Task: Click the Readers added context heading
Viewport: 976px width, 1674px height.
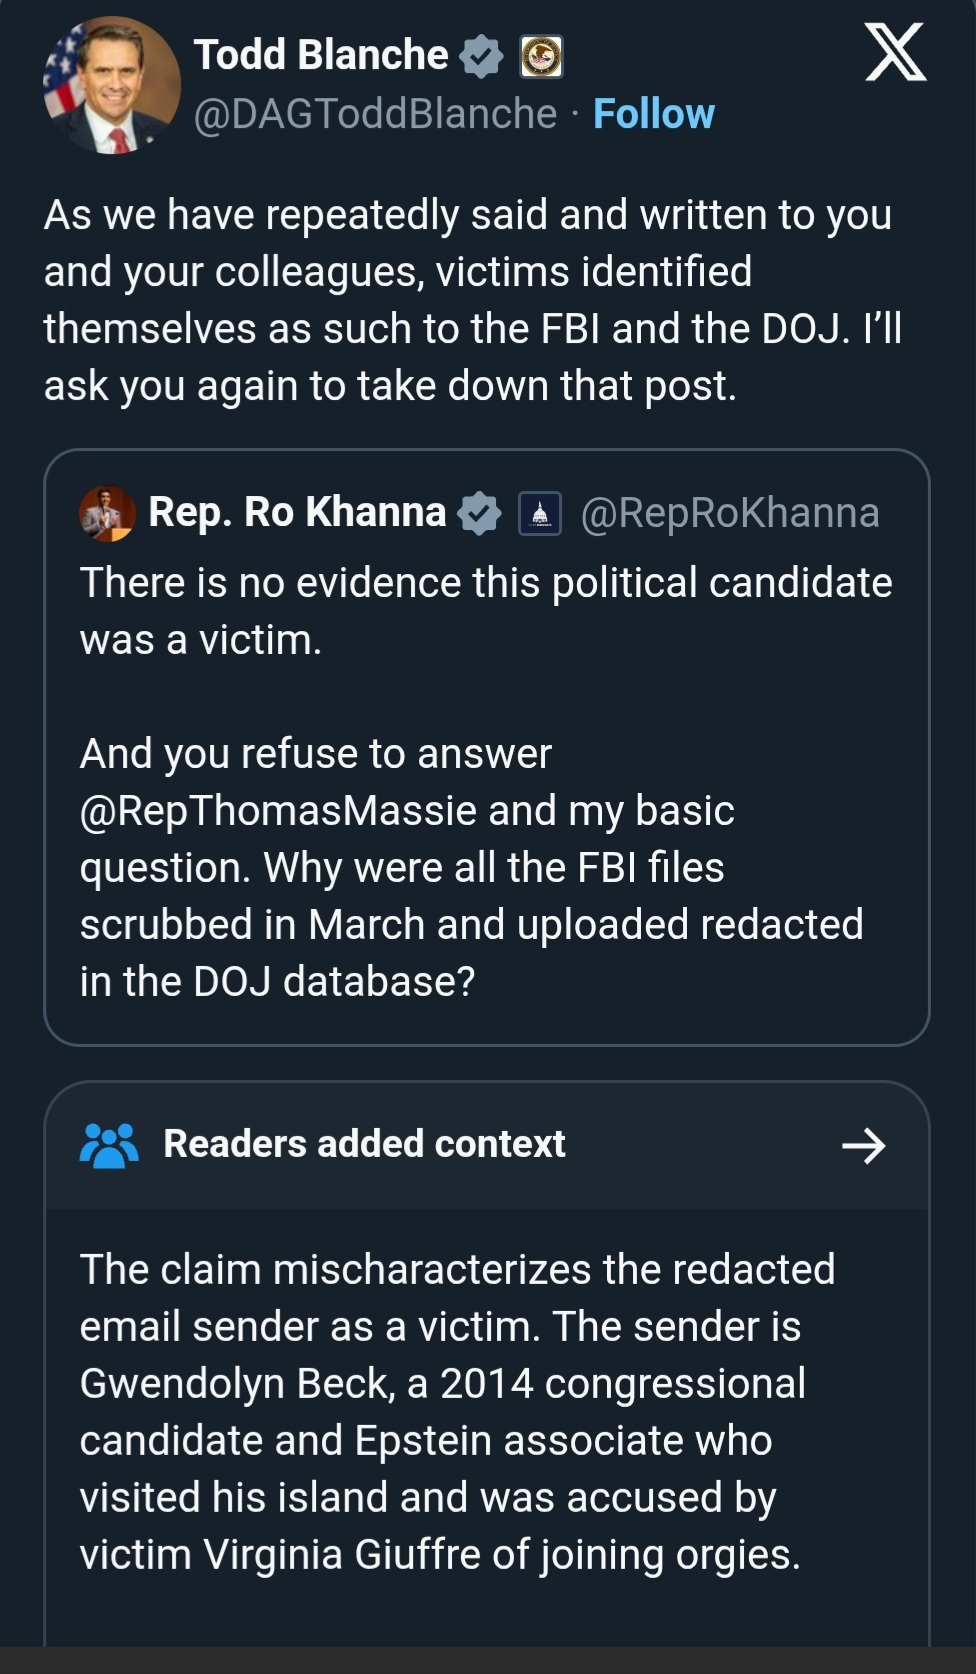Action: 364,1144
